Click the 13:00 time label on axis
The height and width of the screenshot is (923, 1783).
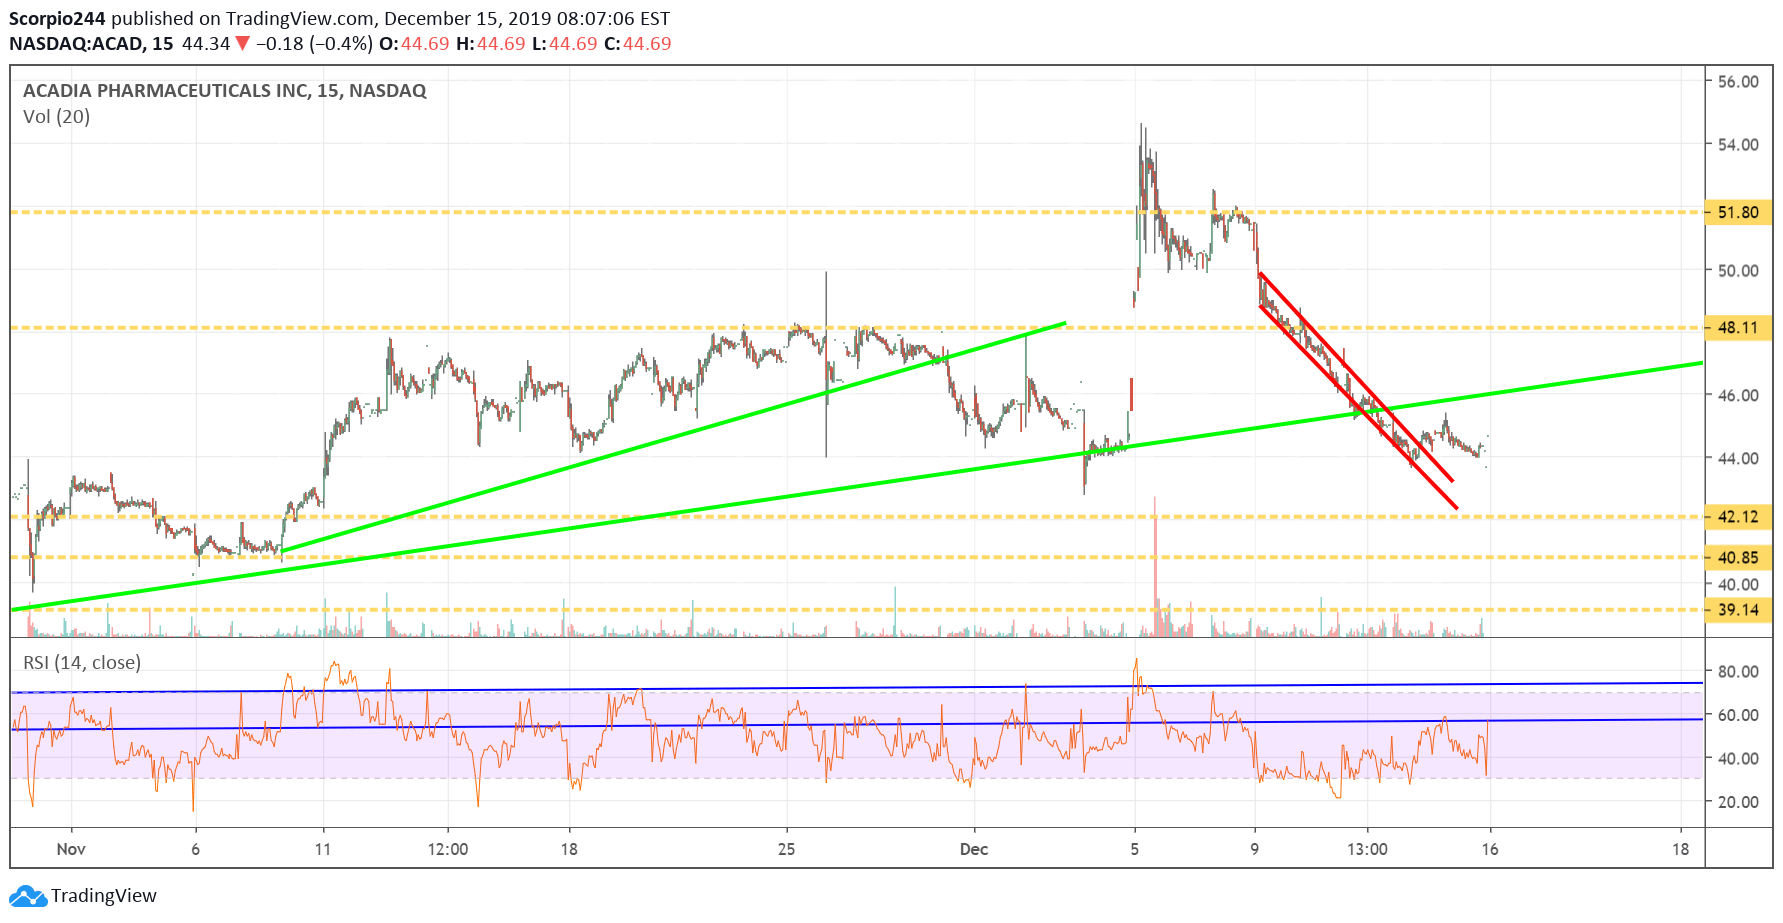point(1367,849)
